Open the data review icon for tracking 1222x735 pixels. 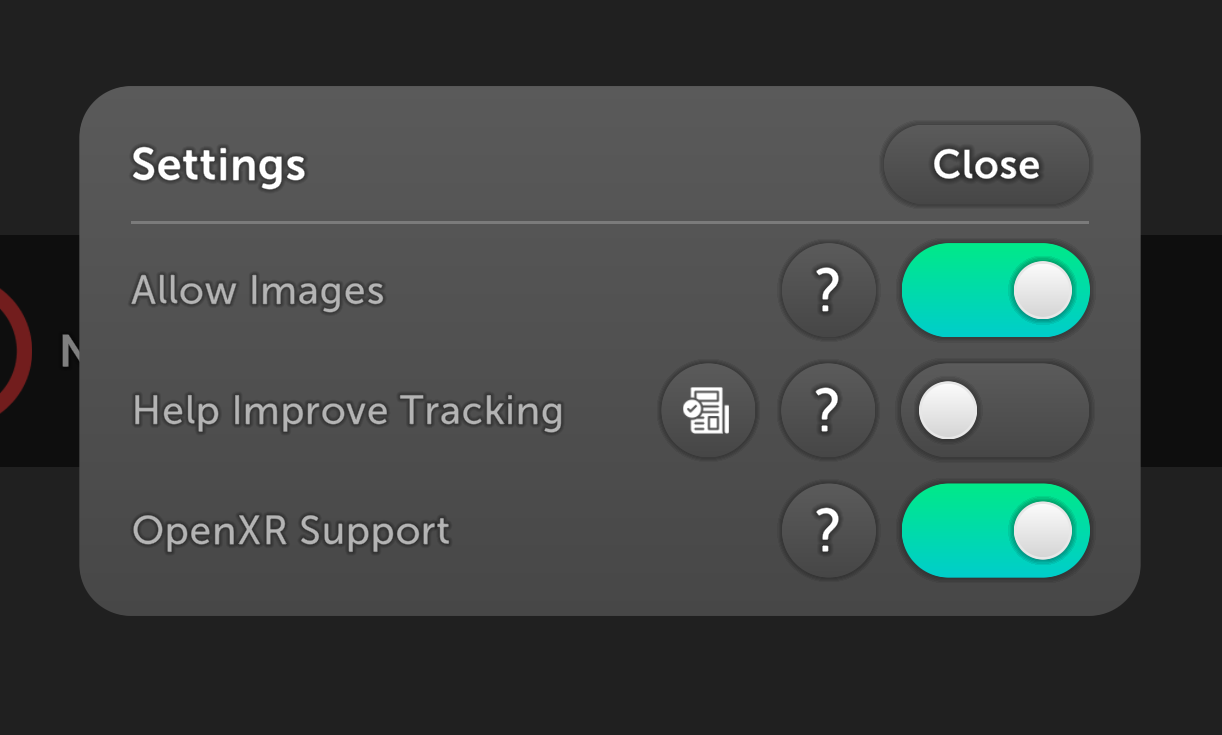pos(708,411)
